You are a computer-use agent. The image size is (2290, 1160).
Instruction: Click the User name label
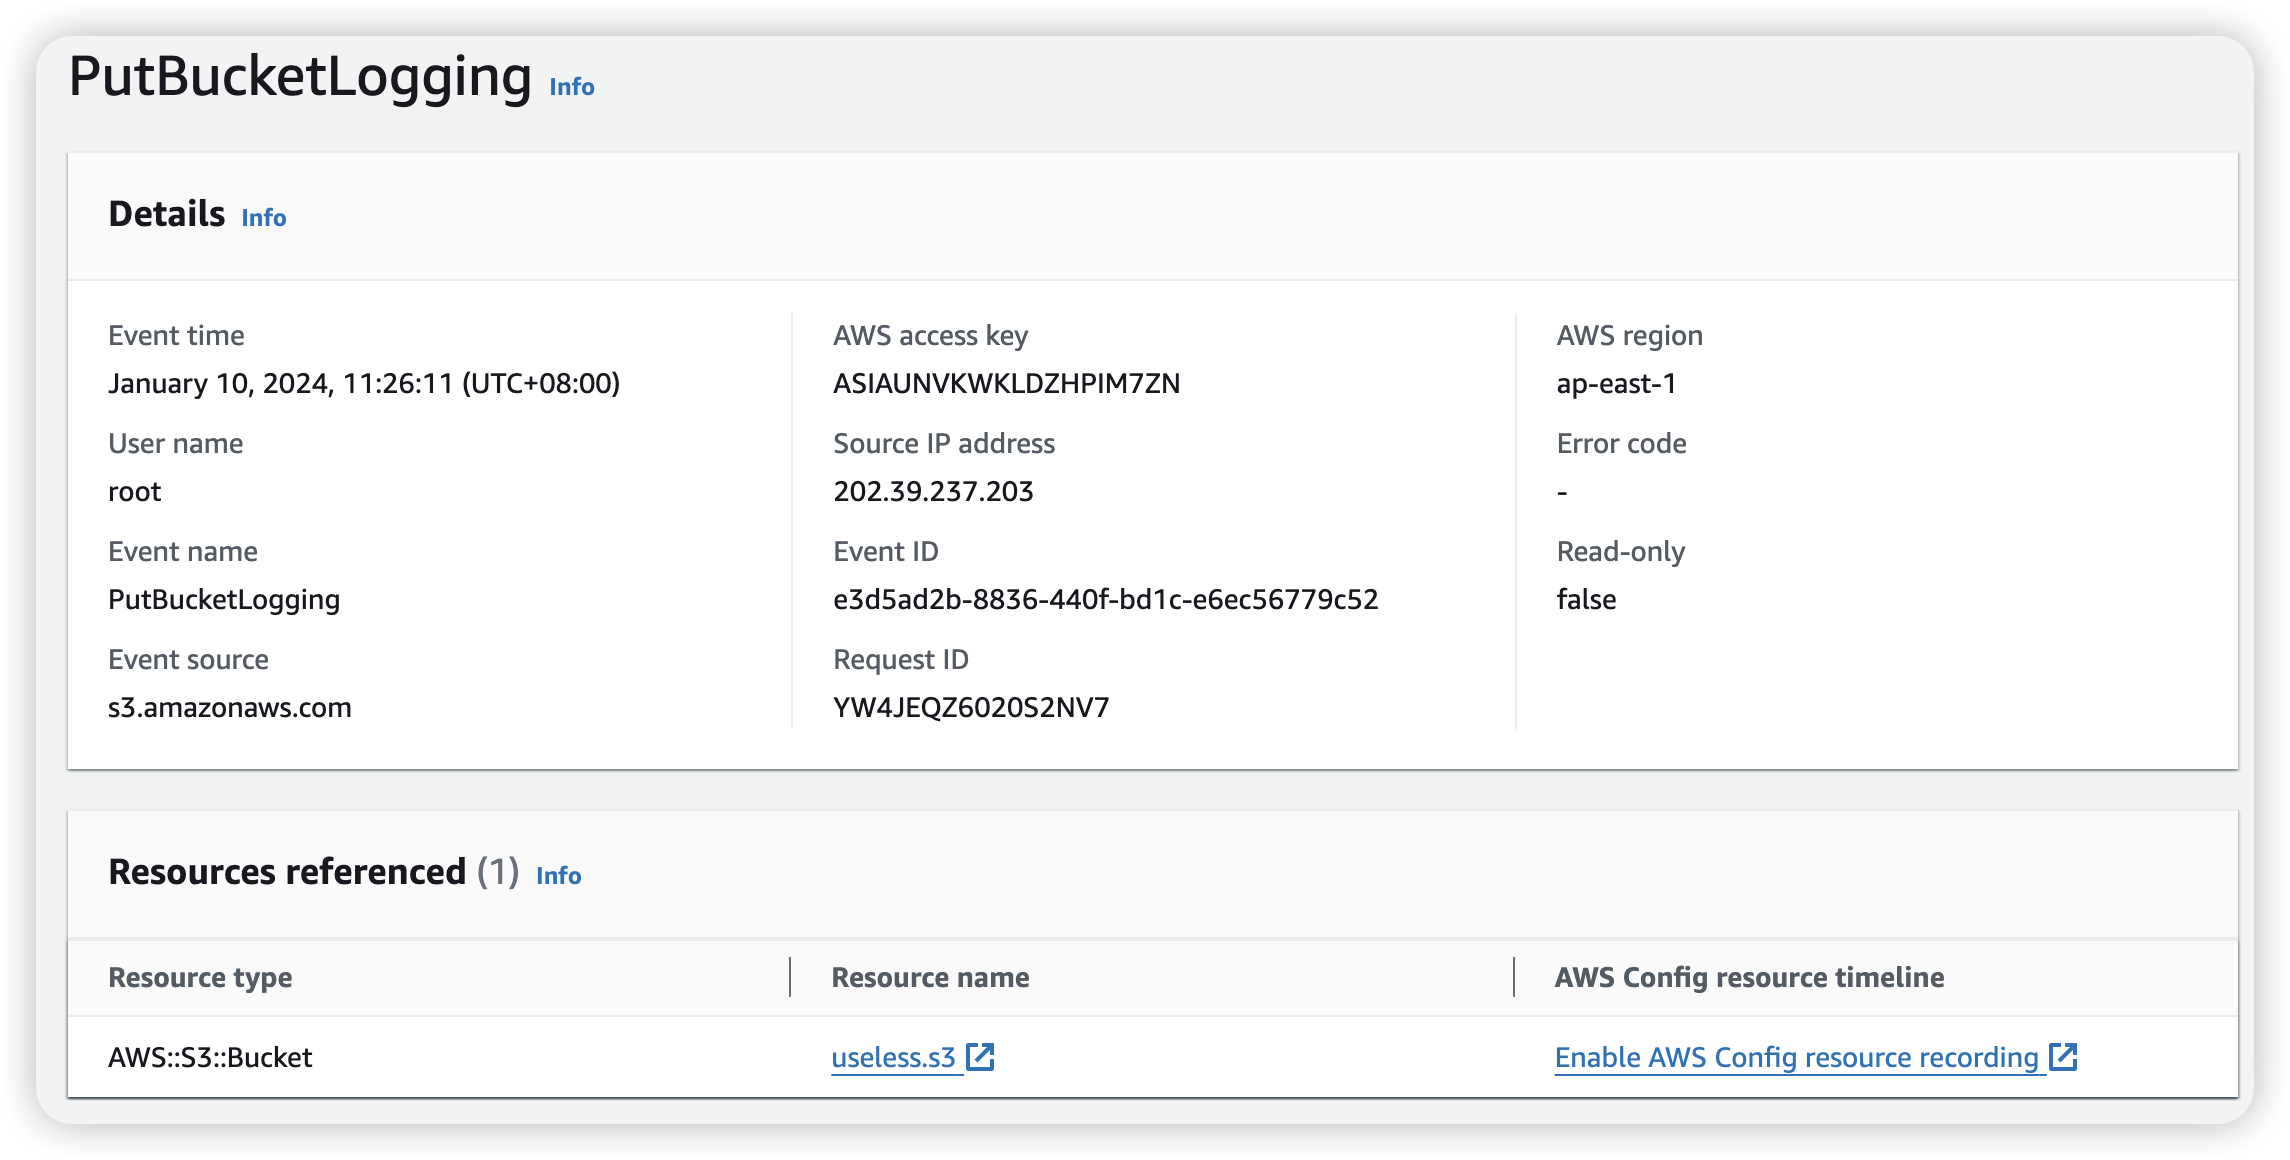tap(176, 443)
